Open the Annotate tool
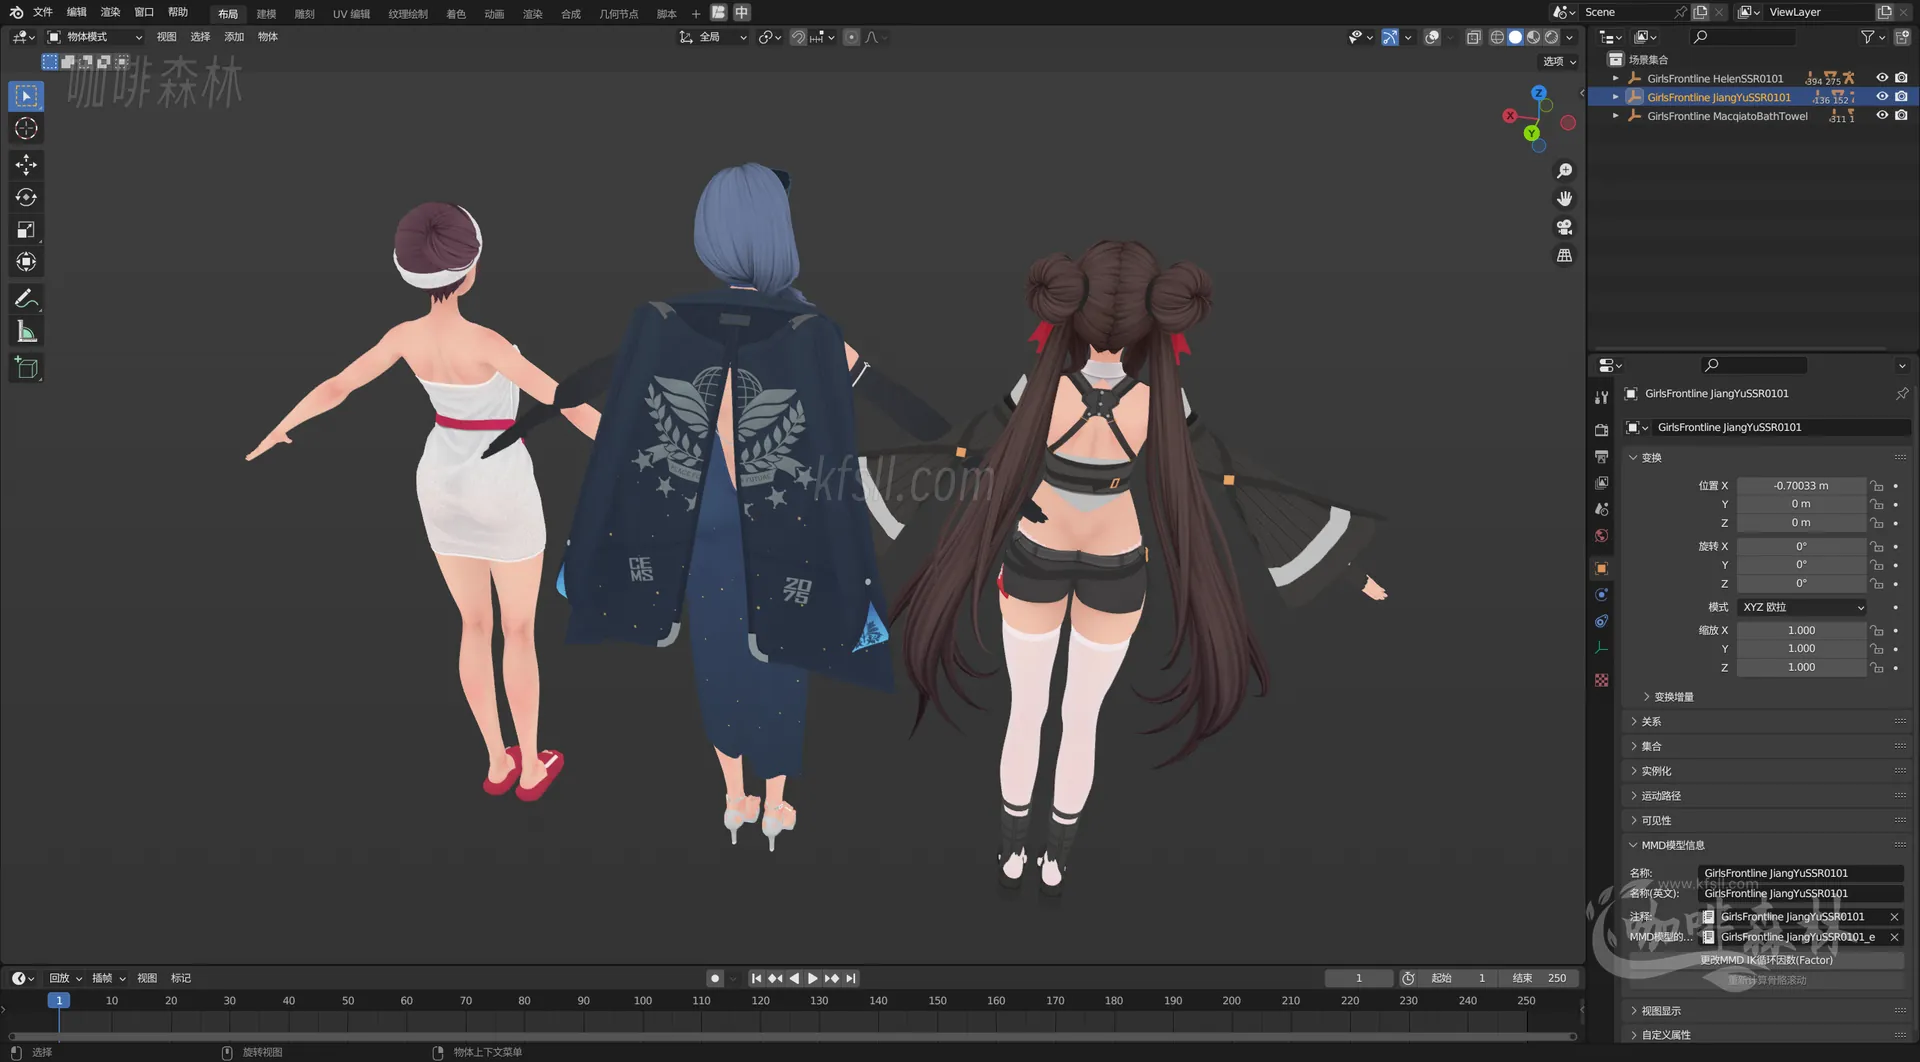Screen dimensions: 1920x1062 (25, 298)
